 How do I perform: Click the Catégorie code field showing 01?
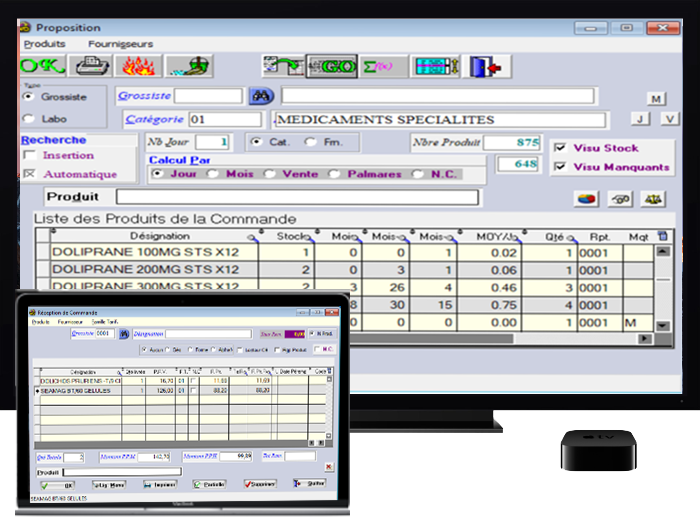(225, 119)
